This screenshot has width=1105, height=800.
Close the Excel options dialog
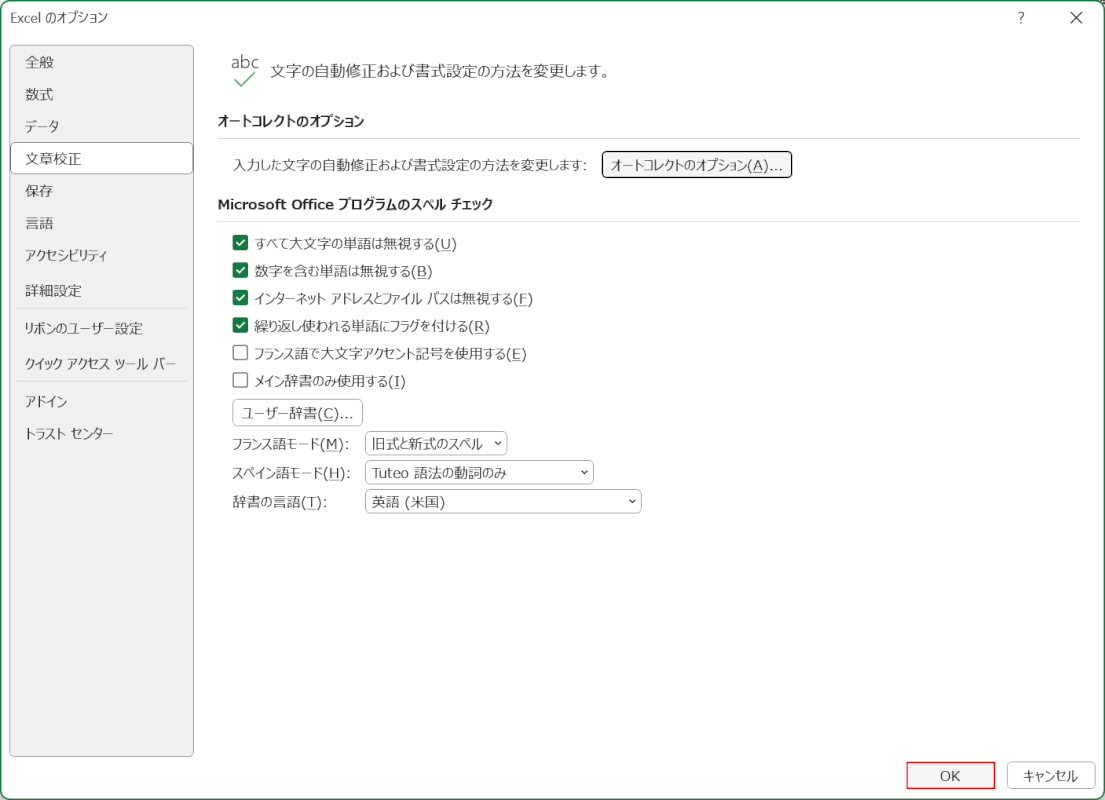1076,18
